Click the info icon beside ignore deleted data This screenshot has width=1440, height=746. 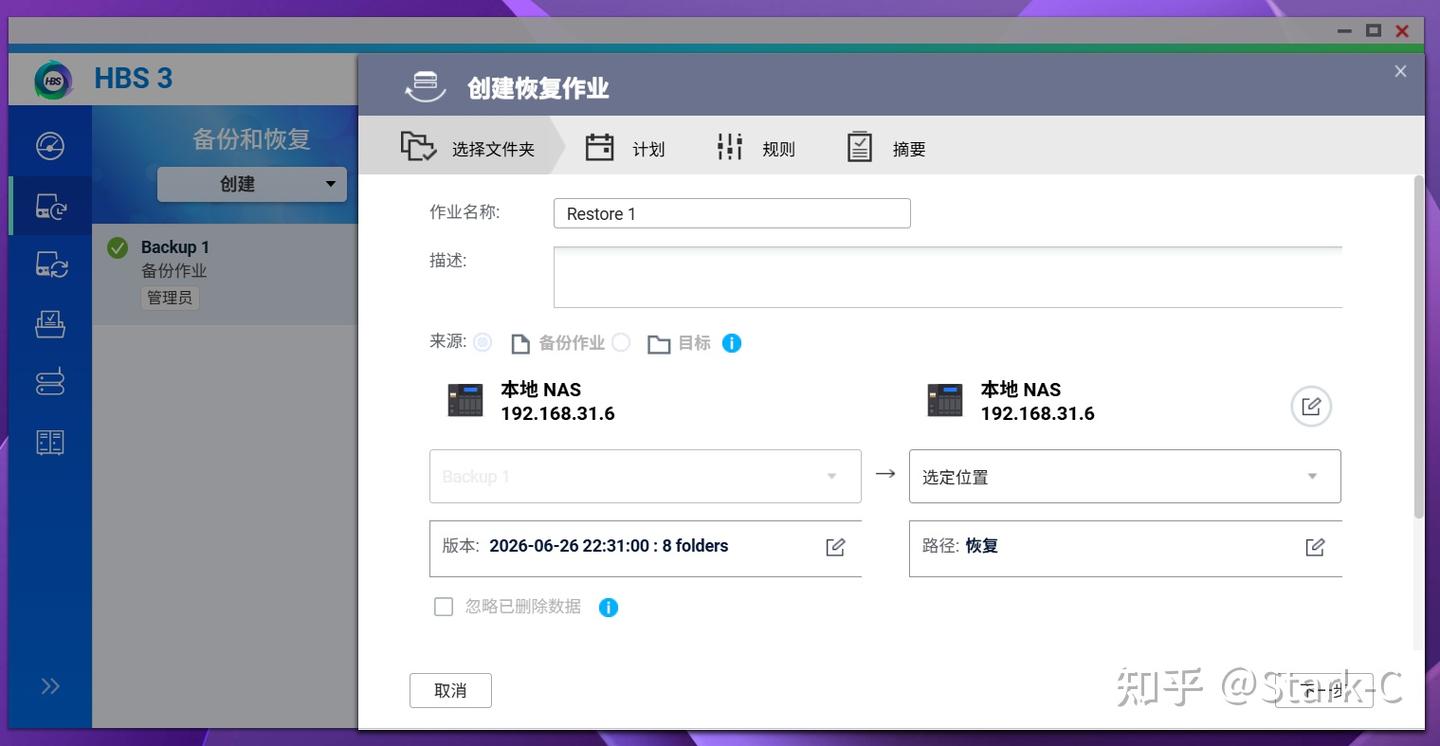pyautogui.click(x=608, y=607)
